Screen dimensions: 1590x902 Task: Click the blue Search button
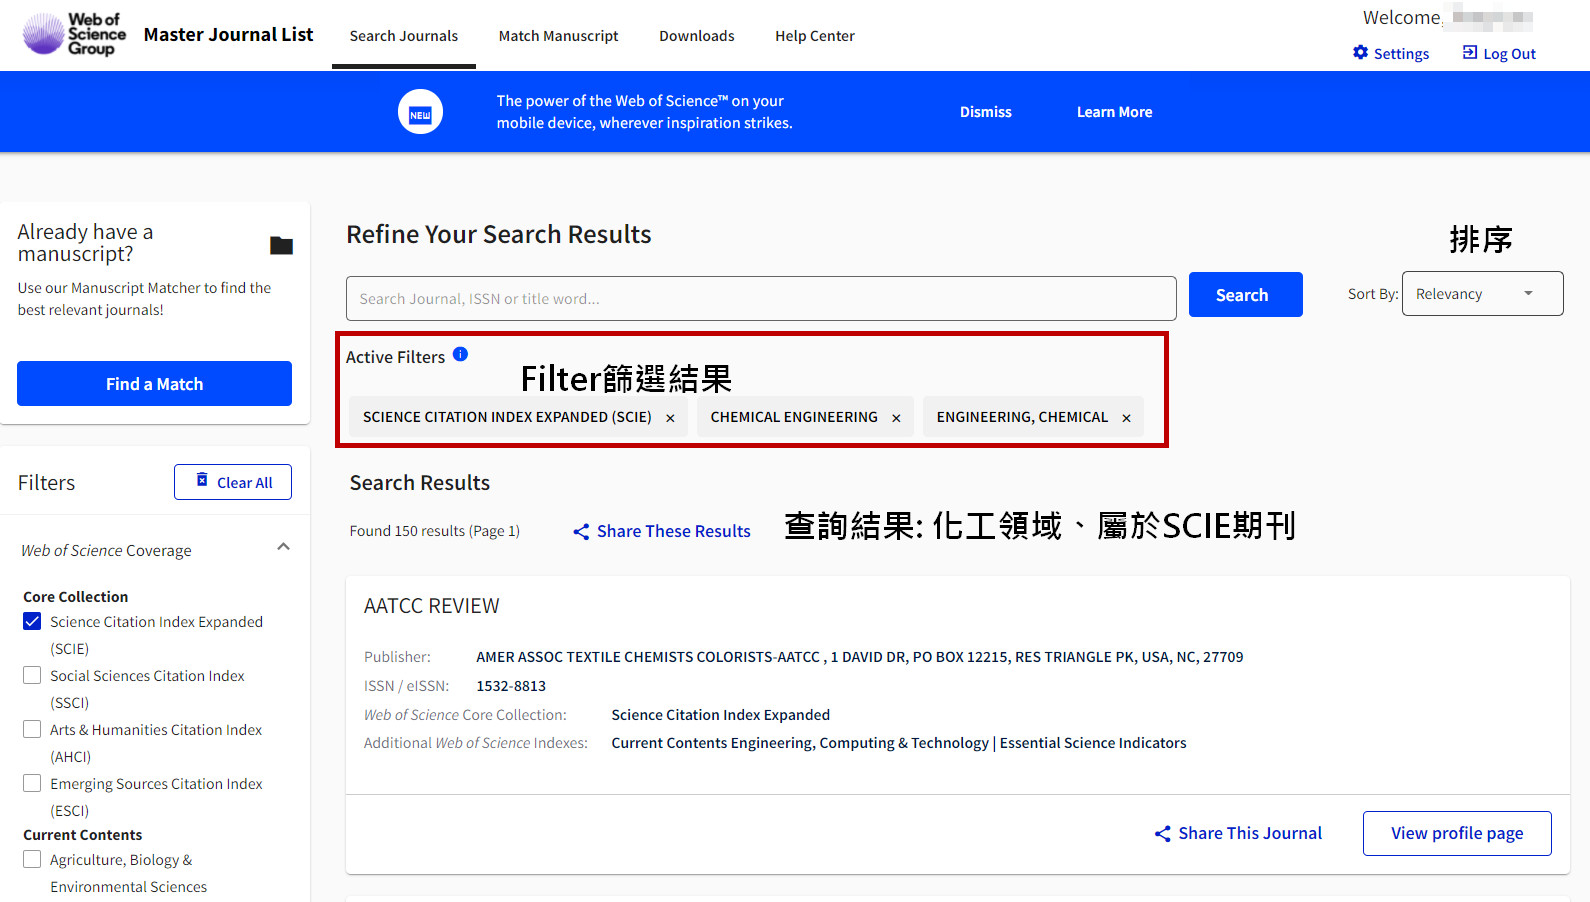[1245, 294]
